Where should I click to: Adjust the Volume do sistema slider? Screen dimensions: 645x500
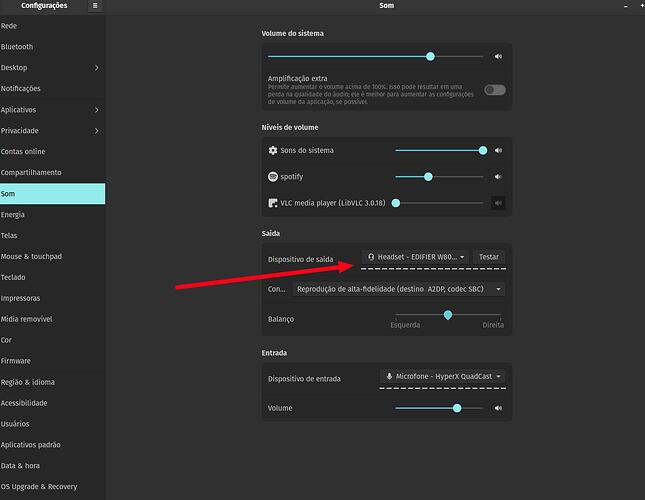coord(375,56)
